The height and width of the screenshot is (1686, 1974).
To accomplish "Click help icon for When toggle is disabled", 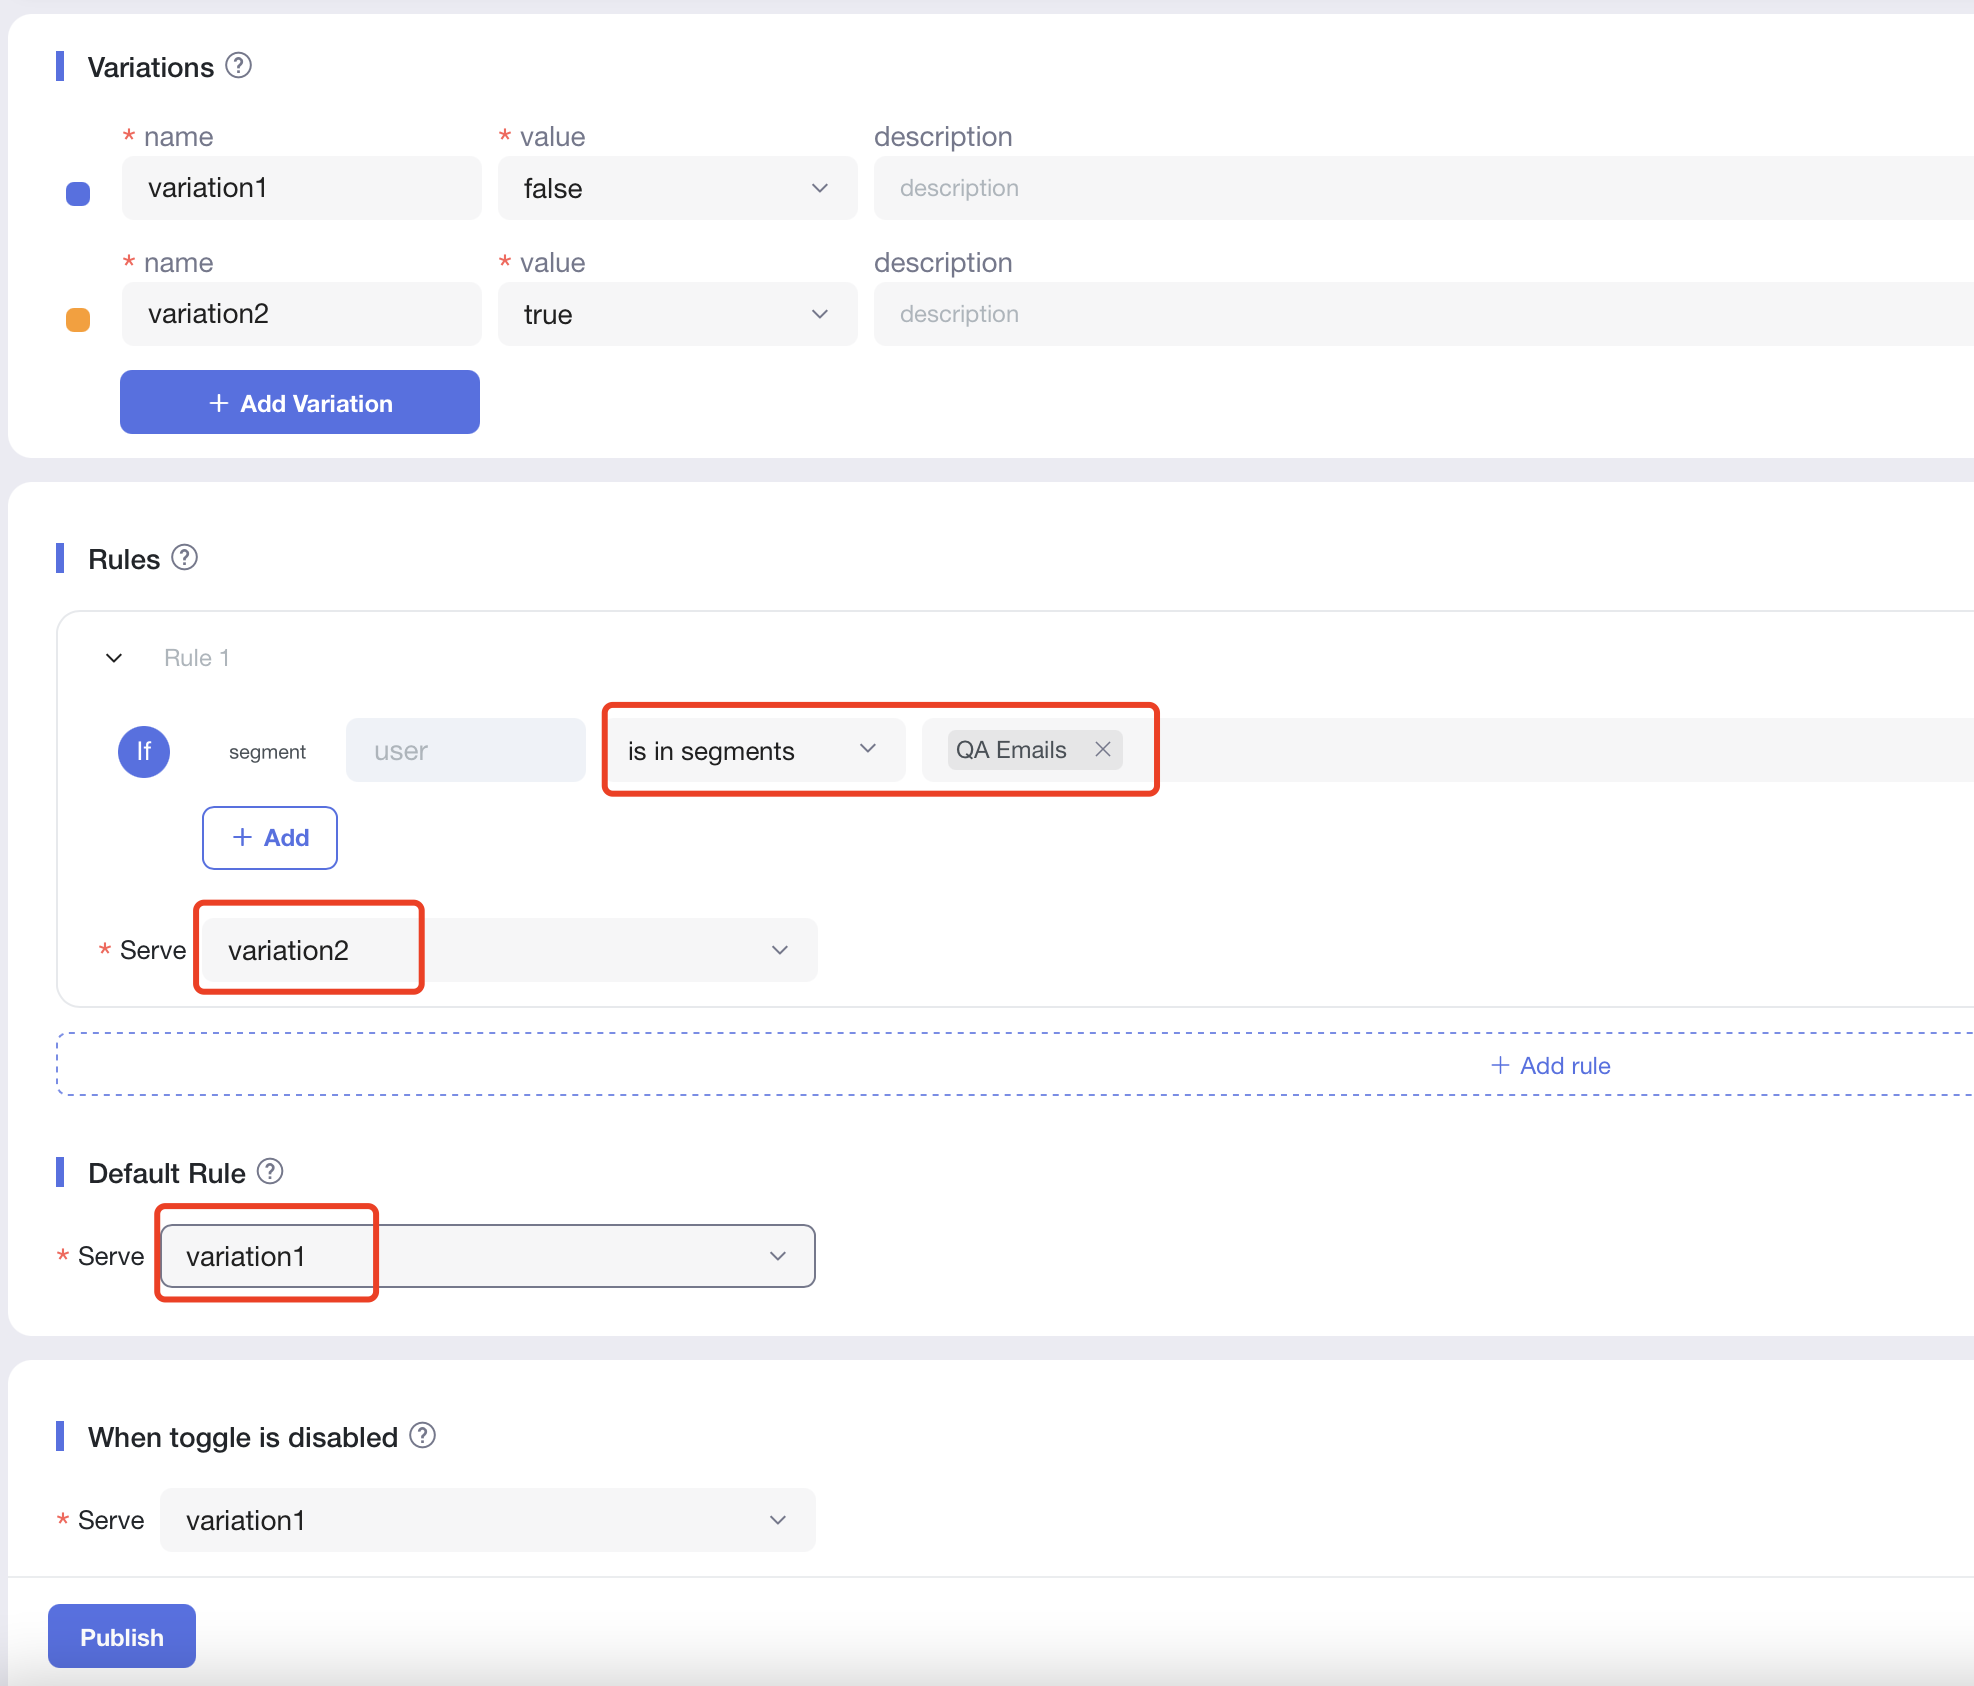I will (423, 1435).
